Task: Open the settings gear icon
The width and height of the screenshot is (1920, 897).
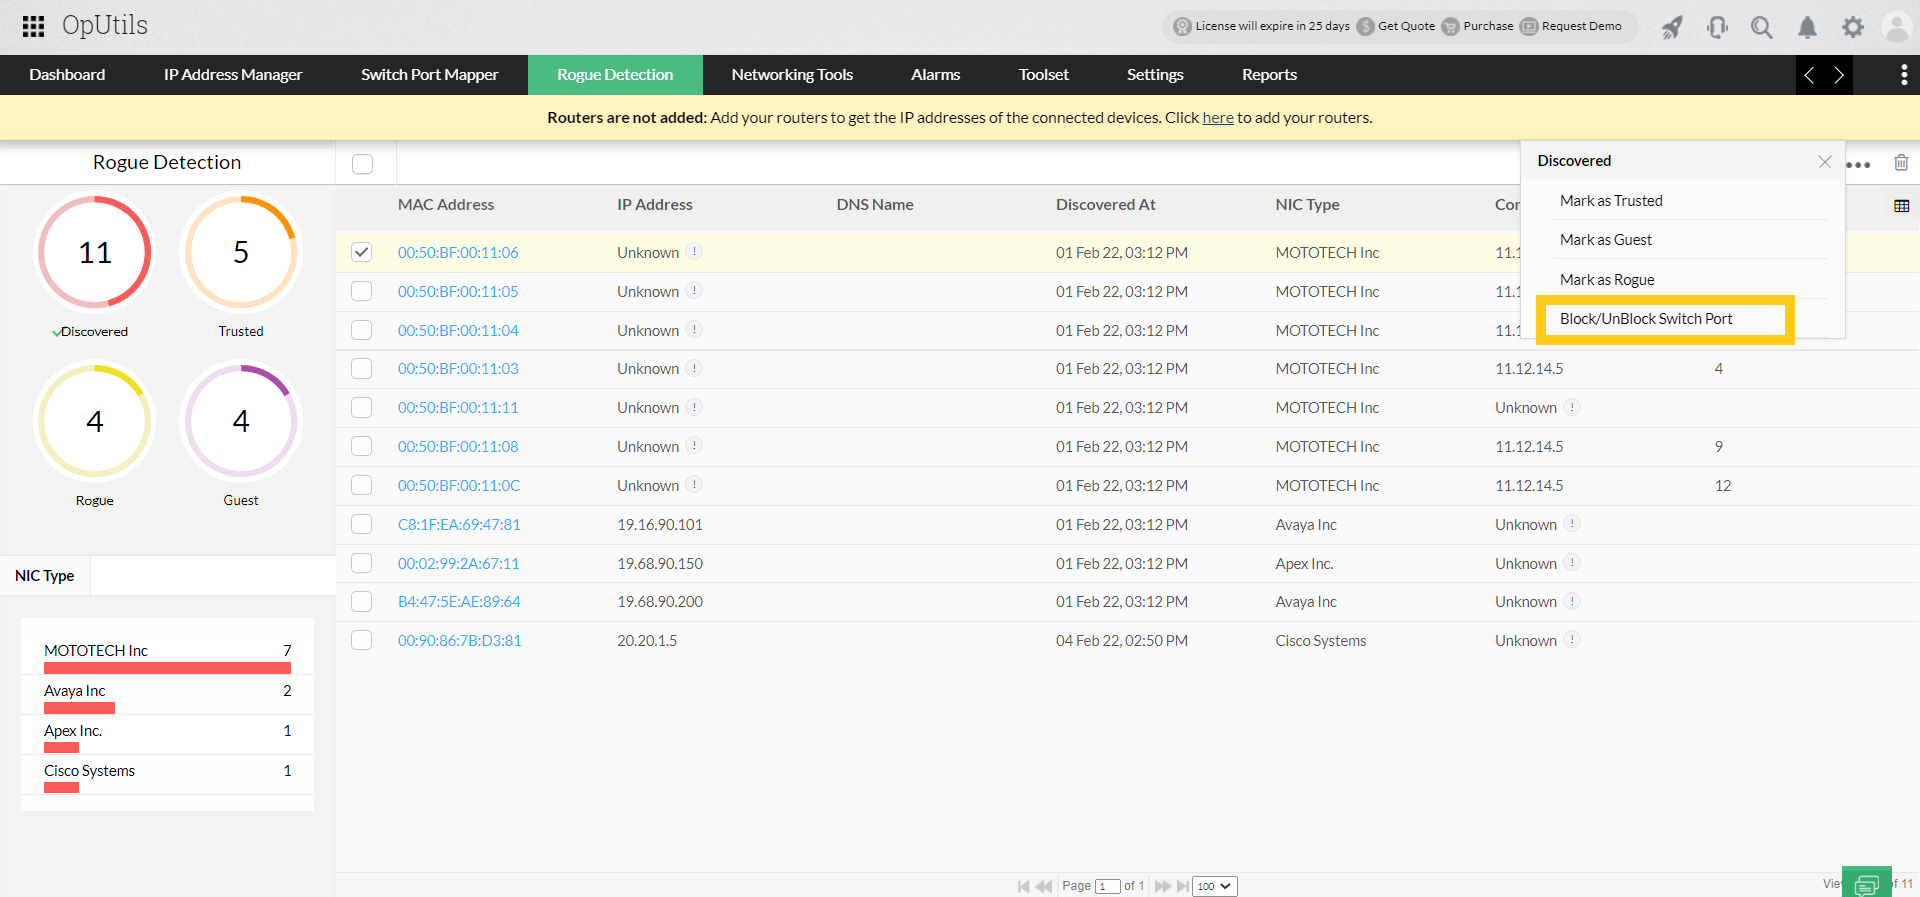Action: (x=1853, y=27)
